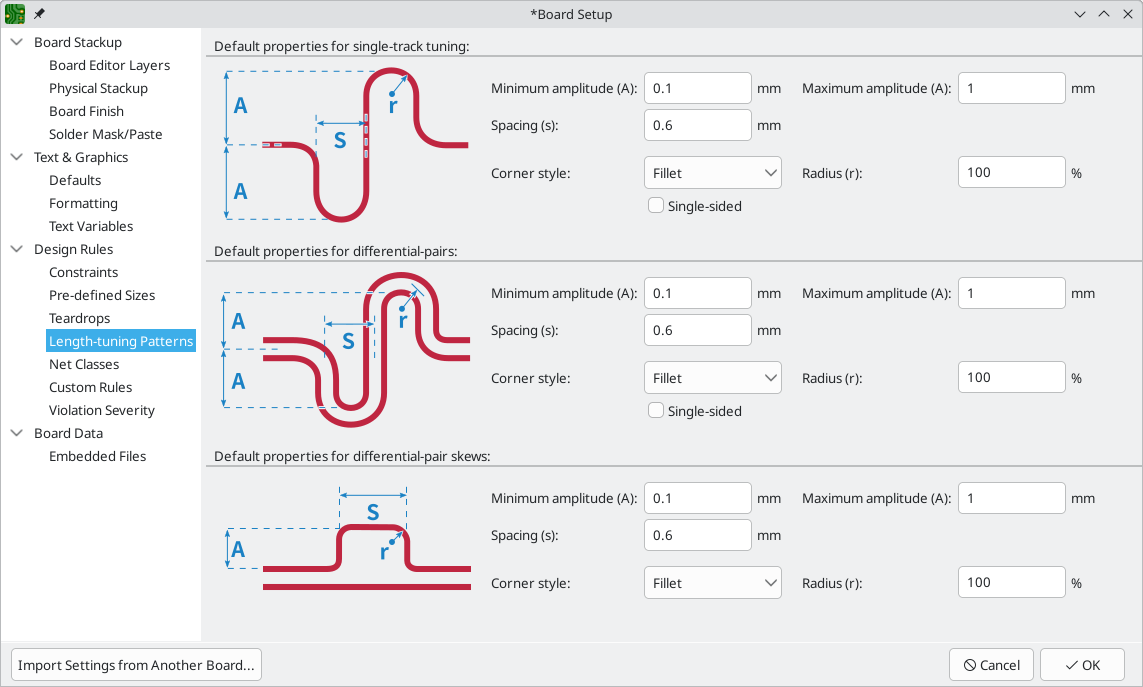Open the Corner style dropdown for single-track tuning
Viewport: 1143px width, 687px height.
712,172
